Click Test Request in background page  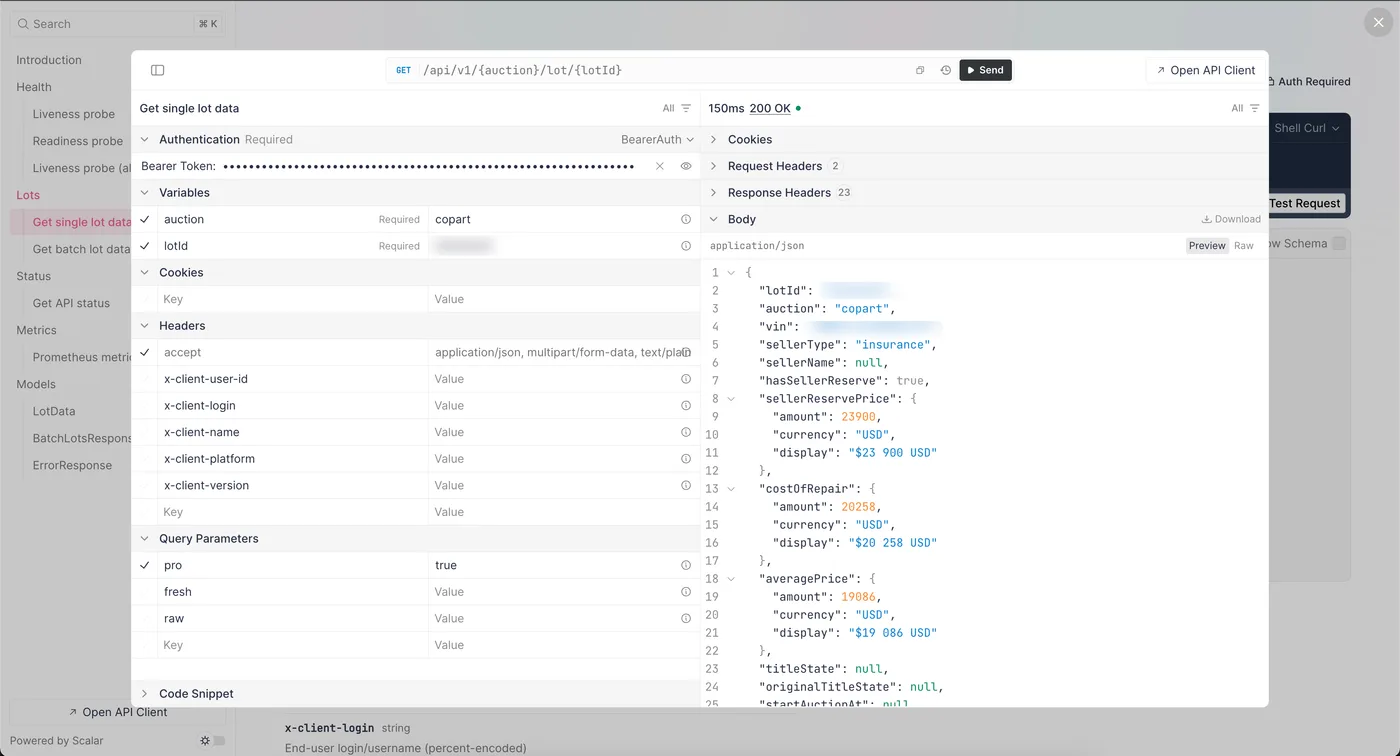click(x=1305, y=203)
